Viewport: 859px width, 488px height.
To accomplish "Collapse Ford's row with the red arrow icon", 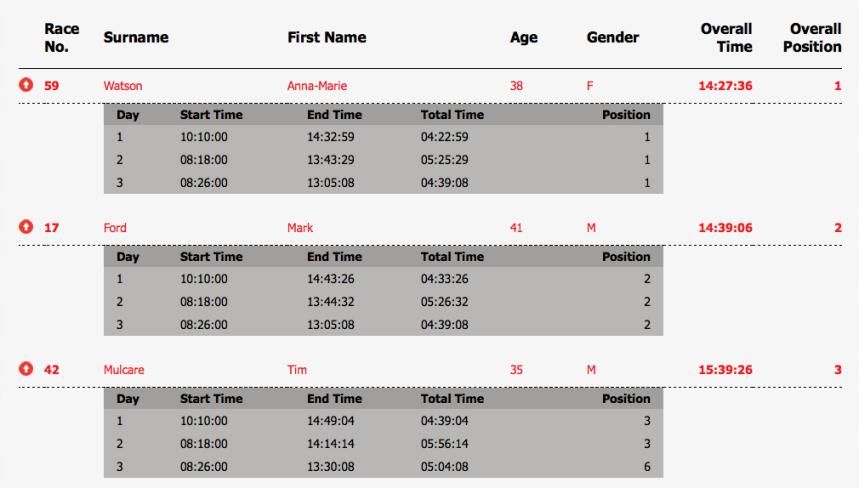I will click(x=26, y=228).
